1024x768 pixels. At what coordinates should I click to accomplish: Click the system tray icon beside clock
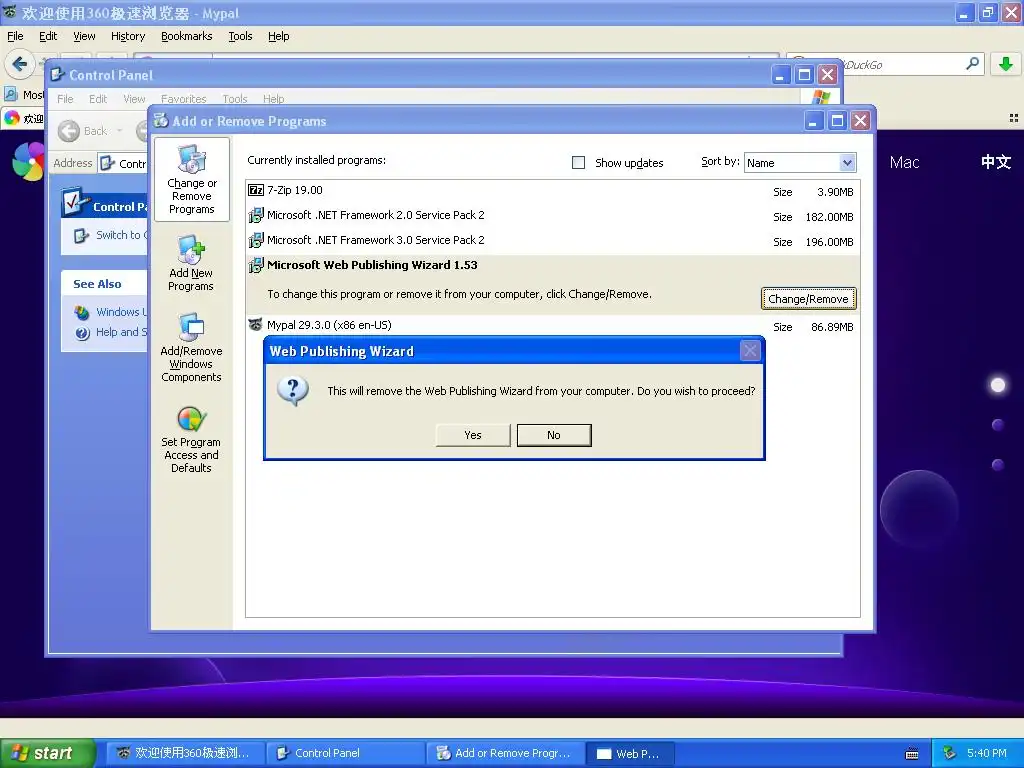(x=950, y=753)
